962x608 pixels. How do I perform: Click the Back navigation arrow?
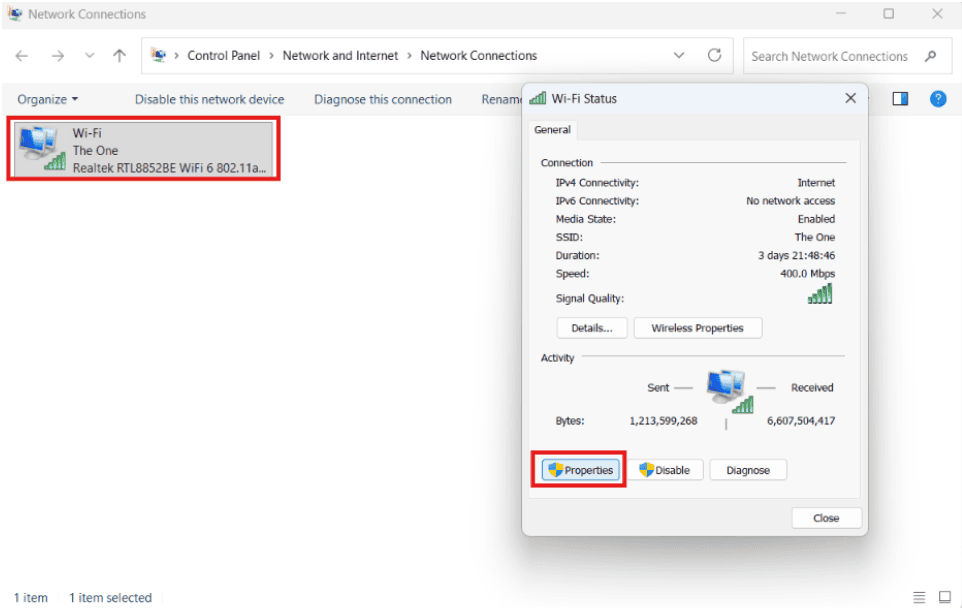(21, 56)
